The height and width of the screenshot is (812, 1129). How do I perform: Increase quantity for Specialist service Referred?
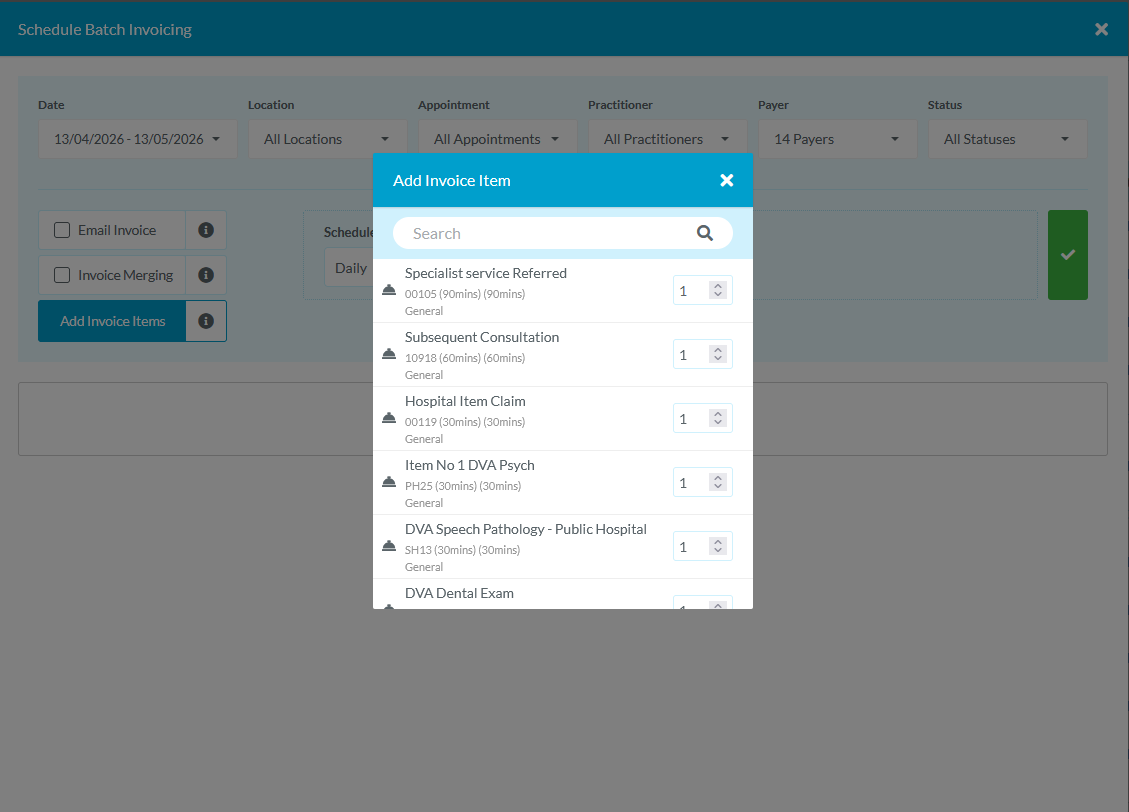coord(718,286)
